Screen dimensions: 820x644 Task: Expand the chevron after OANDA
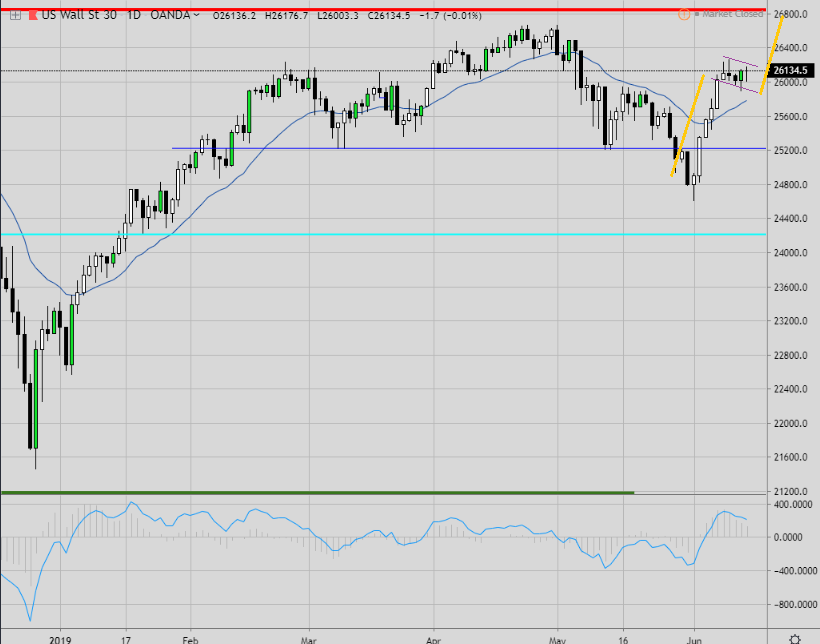point(197,15)
